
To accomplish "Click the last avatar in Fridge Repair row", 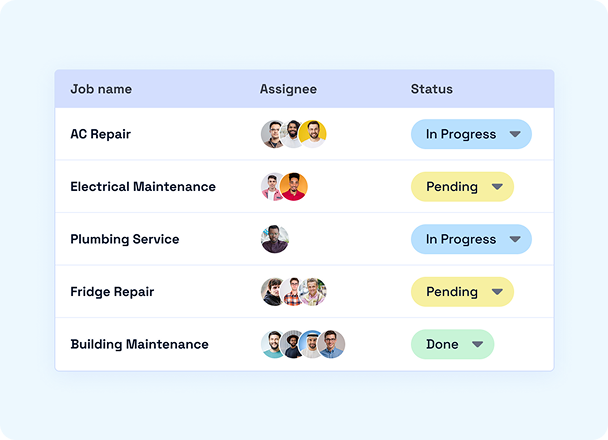I will point(314,292).
